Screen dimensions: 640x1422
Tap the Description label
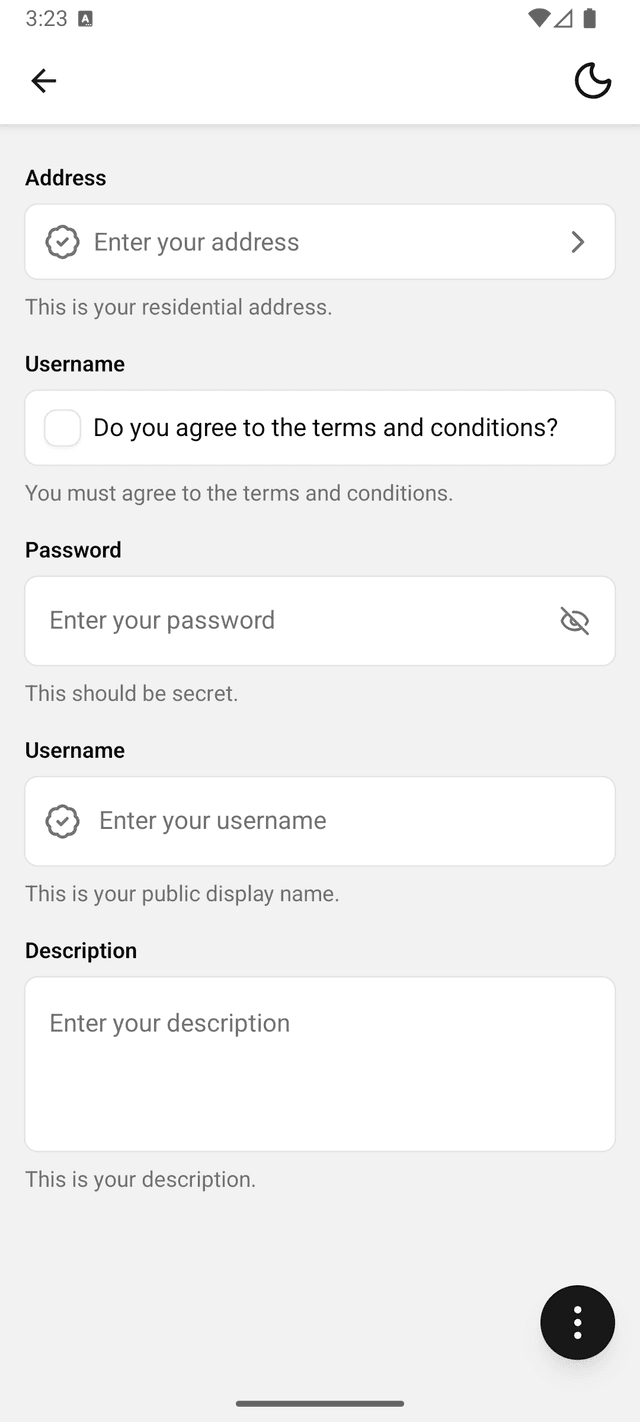81,951
